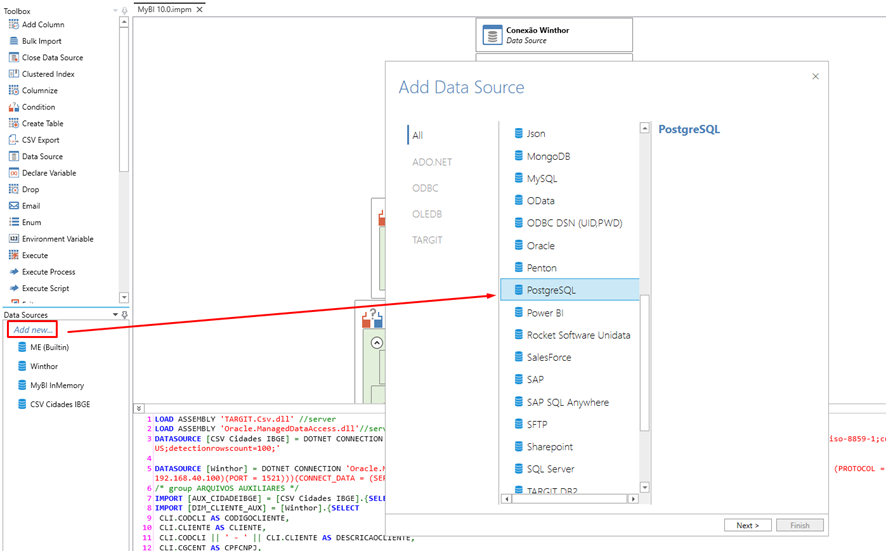Click the Conexão Winthor data source node icon
The image size is (886, 551).
click(x=492, y=34)
